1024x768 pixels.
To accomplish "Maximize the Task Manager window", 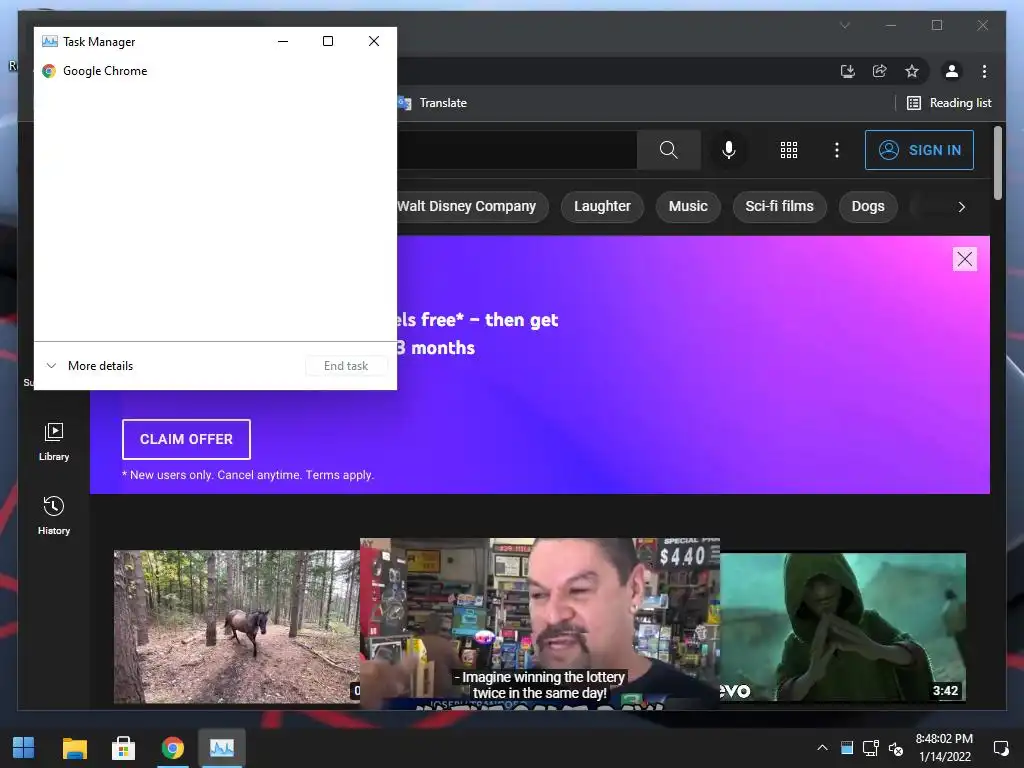I will pyautogui.click(x=328, y=41).
